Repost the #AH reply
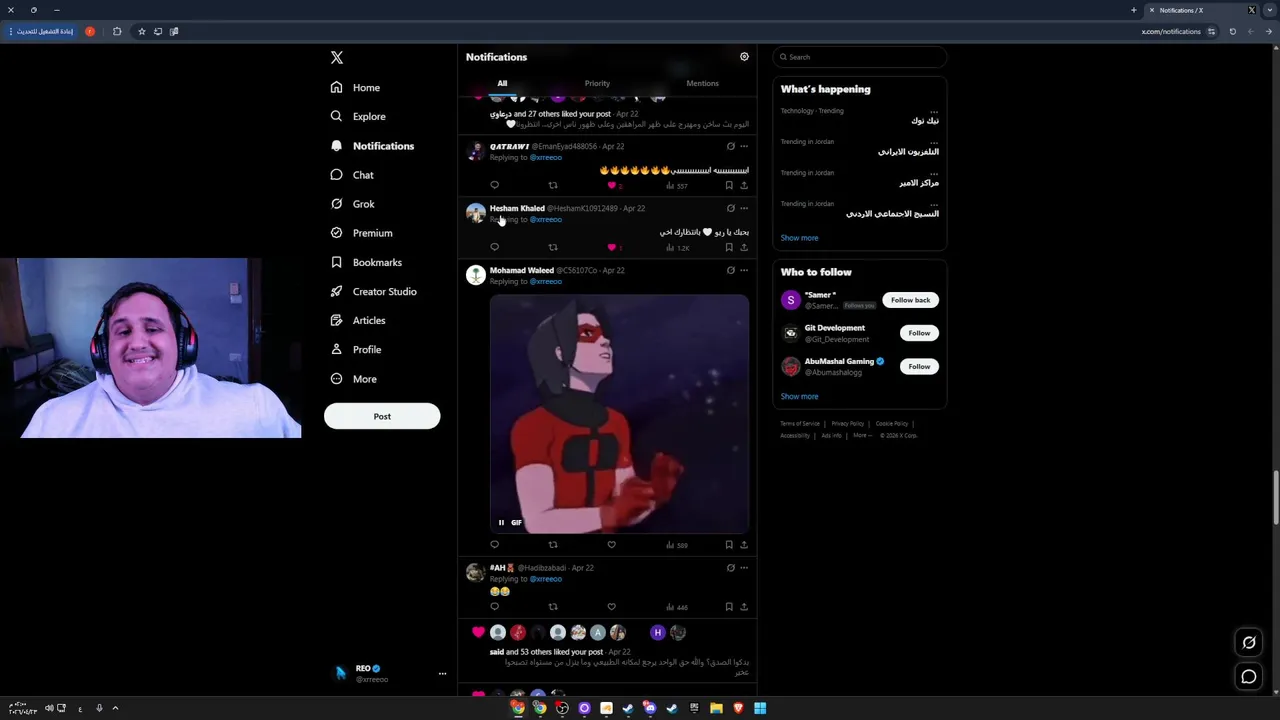The image size is (1280, 720). click(x=553, y=607)
